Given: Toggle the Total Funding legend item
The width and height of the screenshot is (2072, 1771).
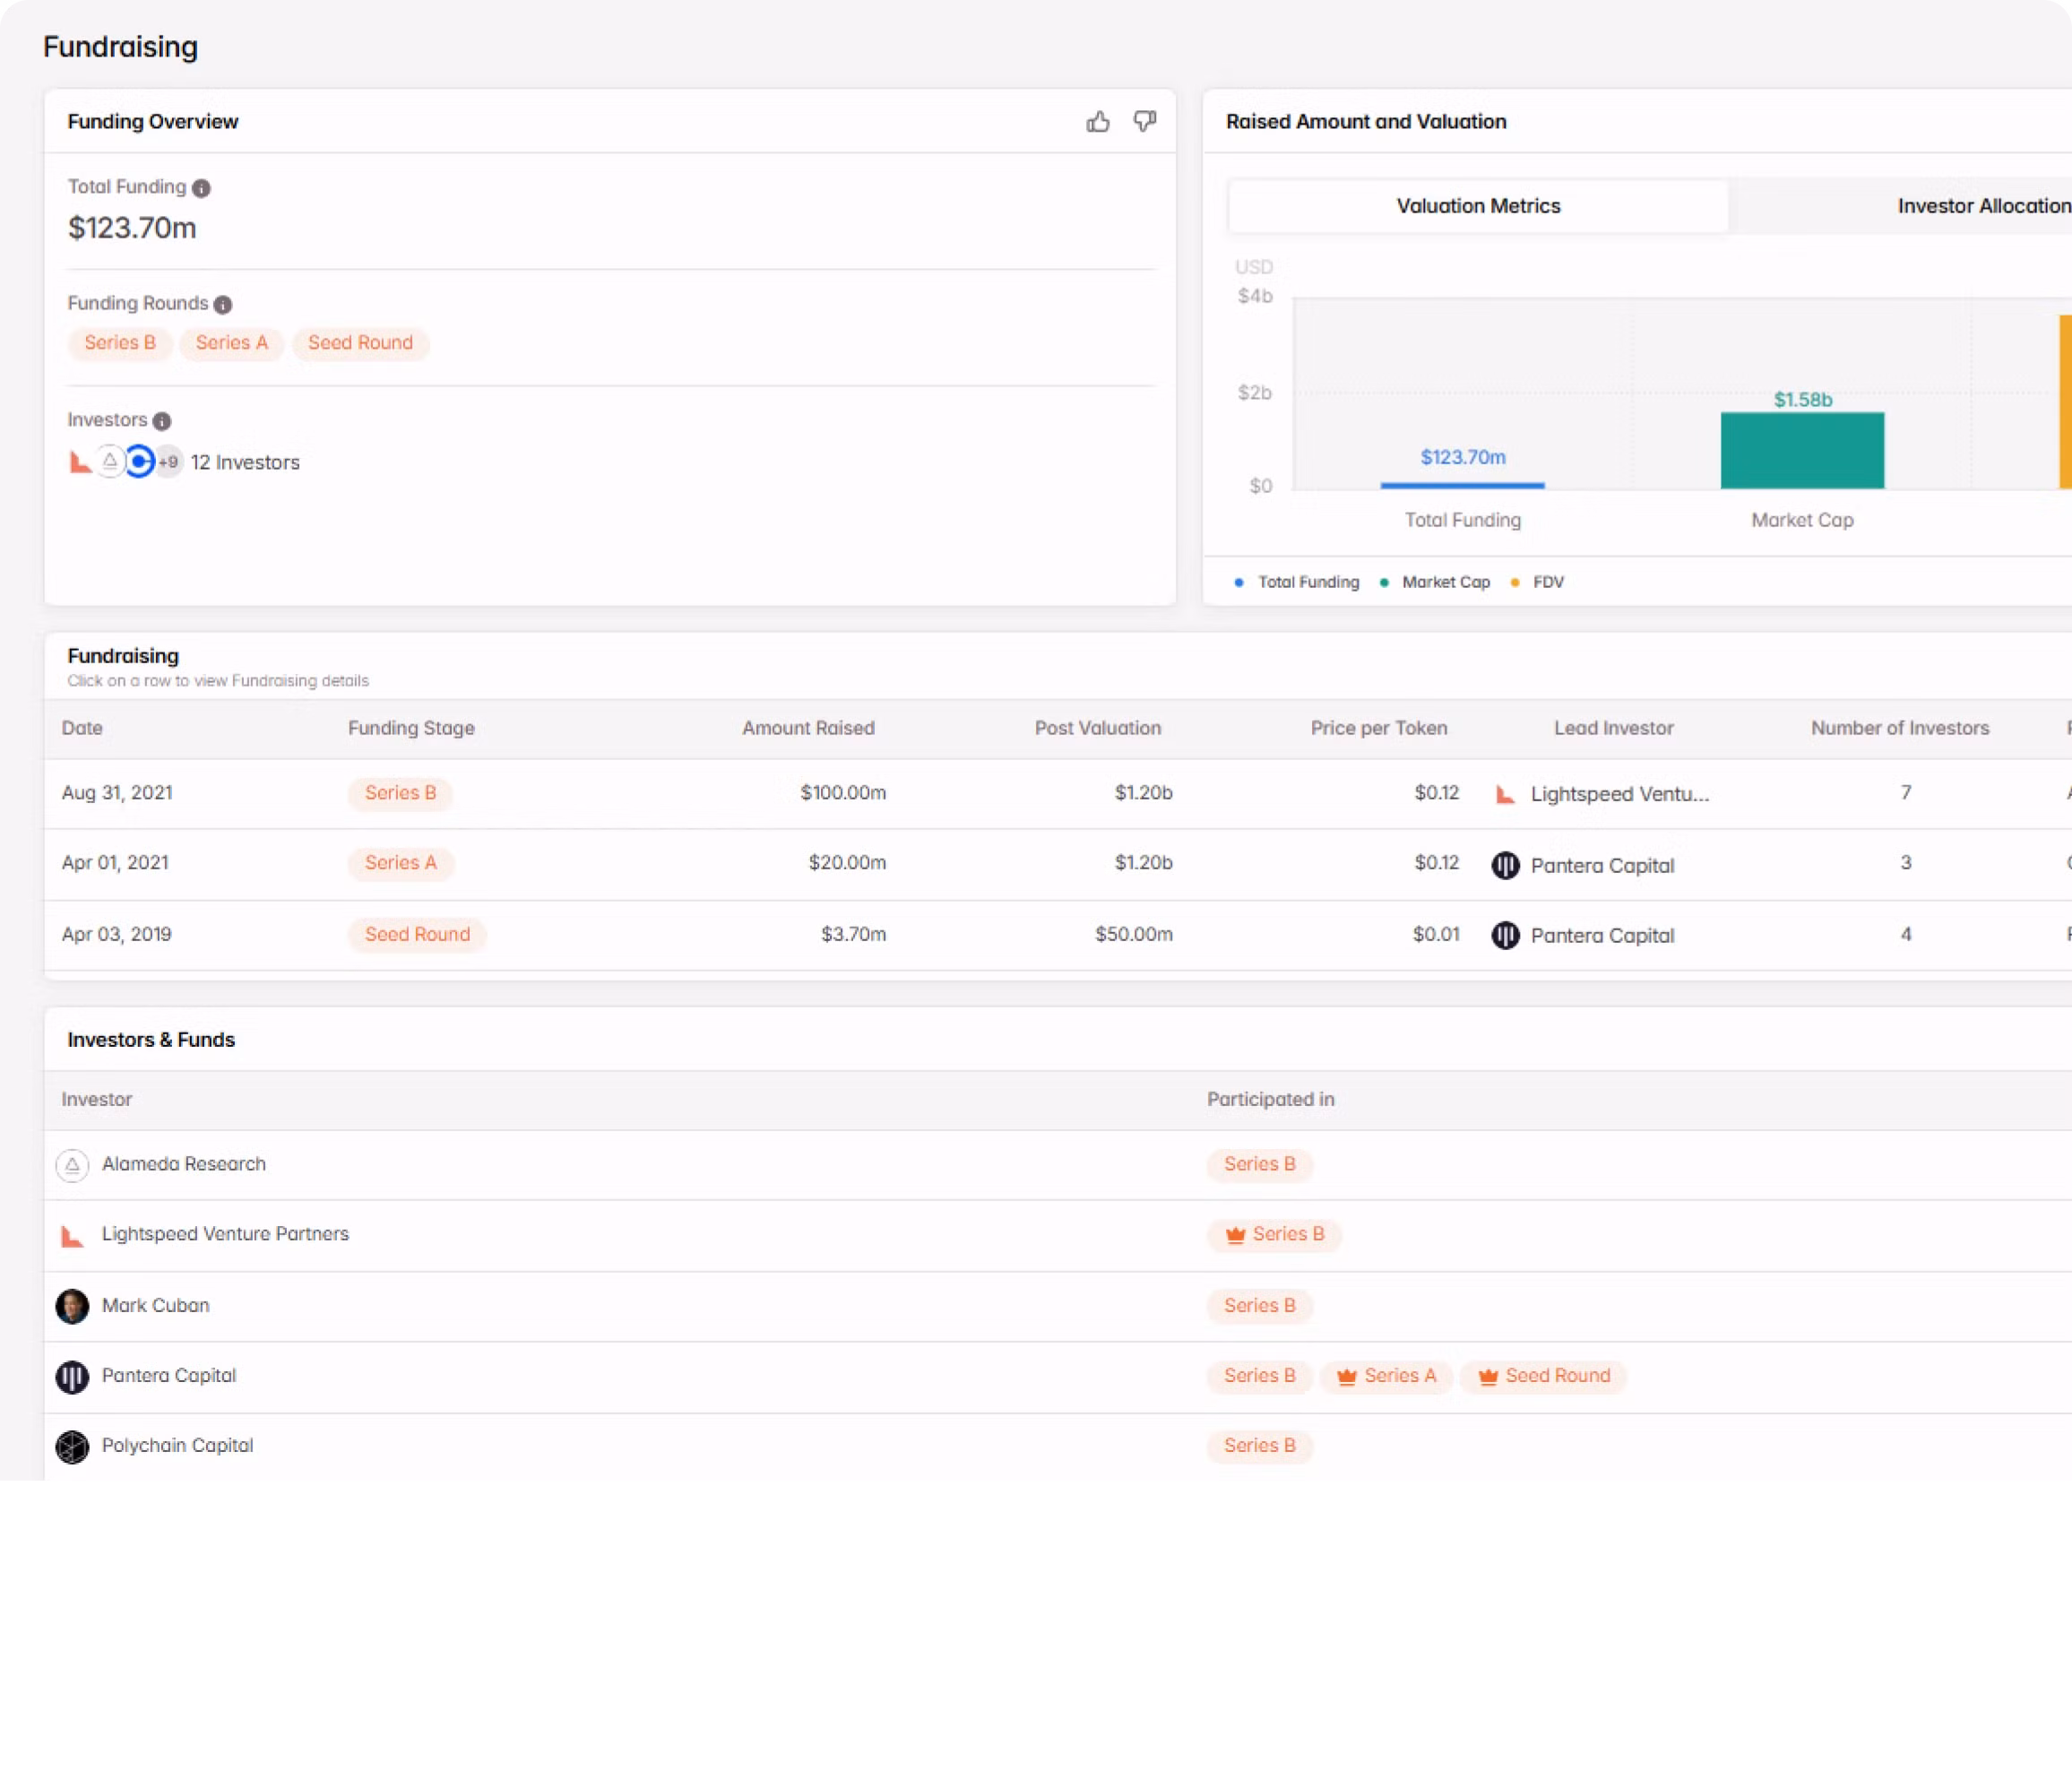Looking at the screenshot, I should pos(1296,582).
